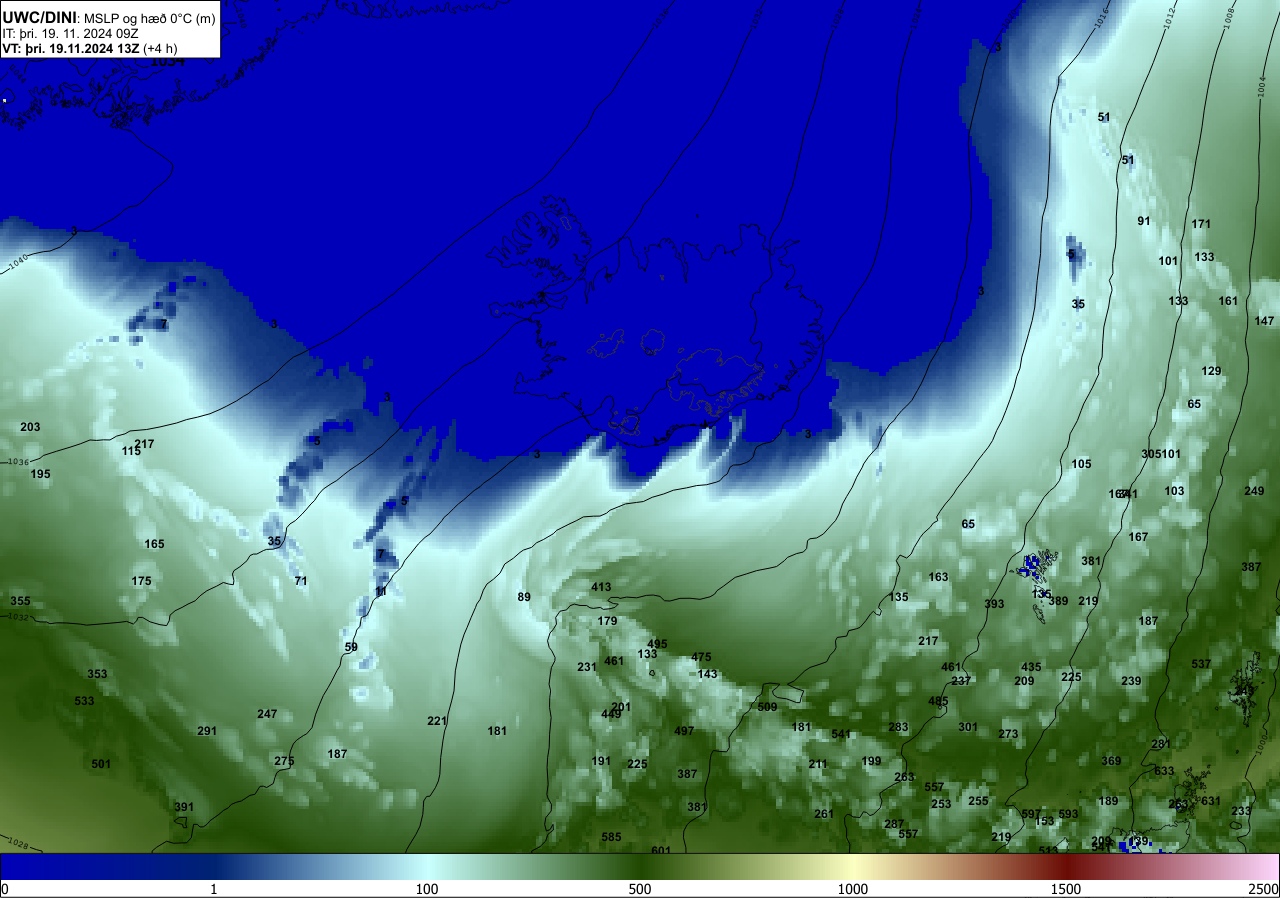The image size is (1280, 898).
Task: Click the colorbar tick label 500
Action: (x=640, y=889)
